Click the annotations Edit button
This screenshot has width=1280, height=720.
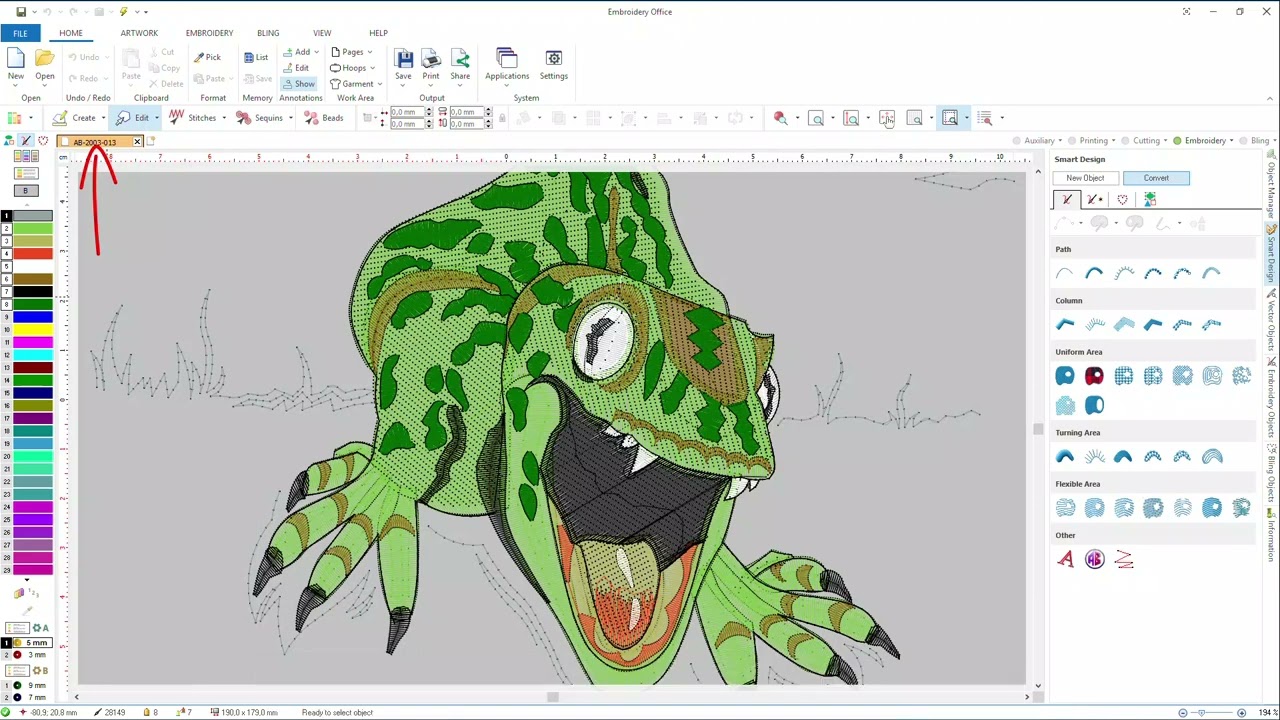pyautogui.click(x=296, y=68)
